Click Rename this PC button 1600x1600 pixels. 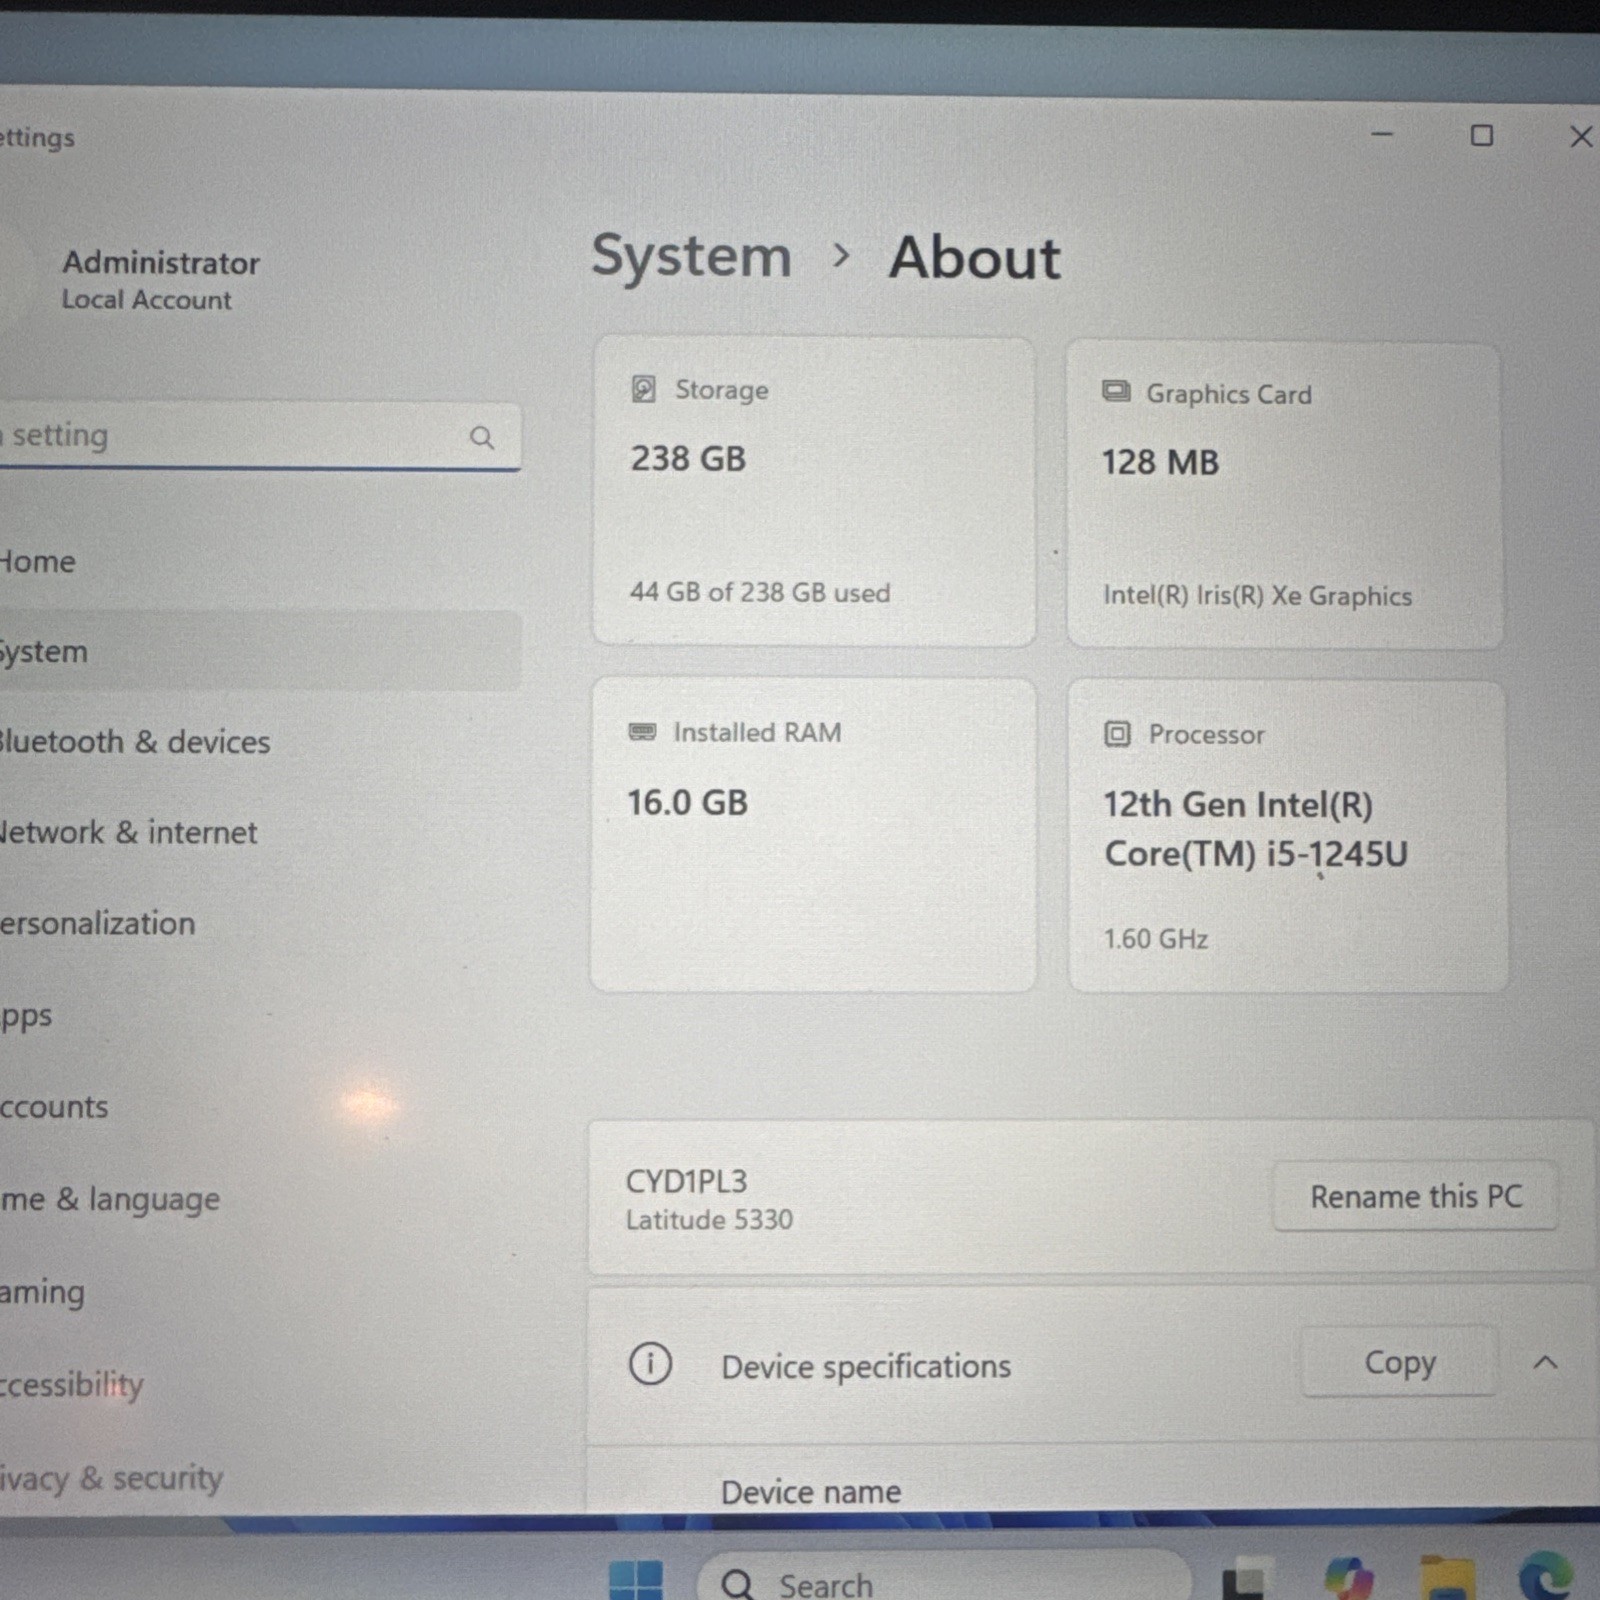[x=1415, y=1196]
